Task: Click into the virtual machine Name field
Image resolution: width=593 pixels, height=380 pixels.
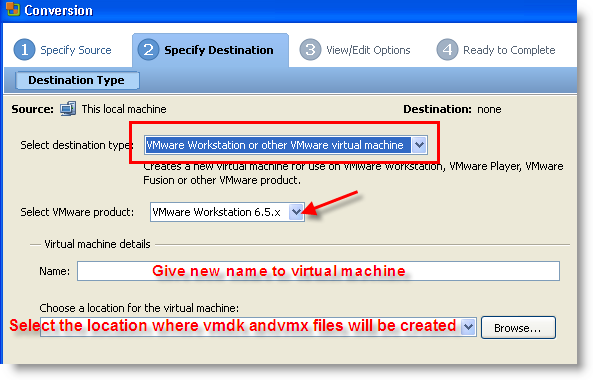Action: (318, 271)
